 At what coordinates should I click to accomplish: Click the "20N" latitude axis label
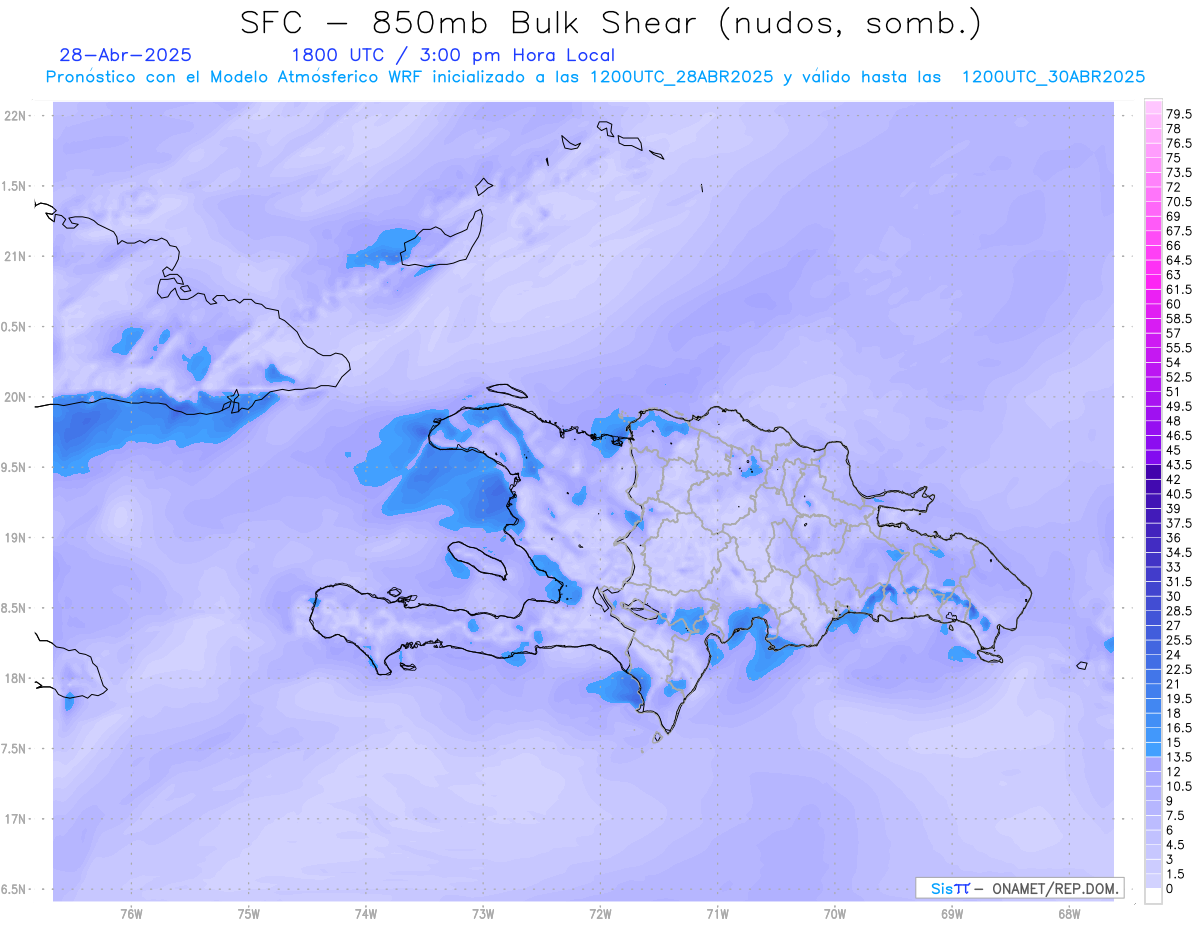pyautogui.click(x=16, y=397)
